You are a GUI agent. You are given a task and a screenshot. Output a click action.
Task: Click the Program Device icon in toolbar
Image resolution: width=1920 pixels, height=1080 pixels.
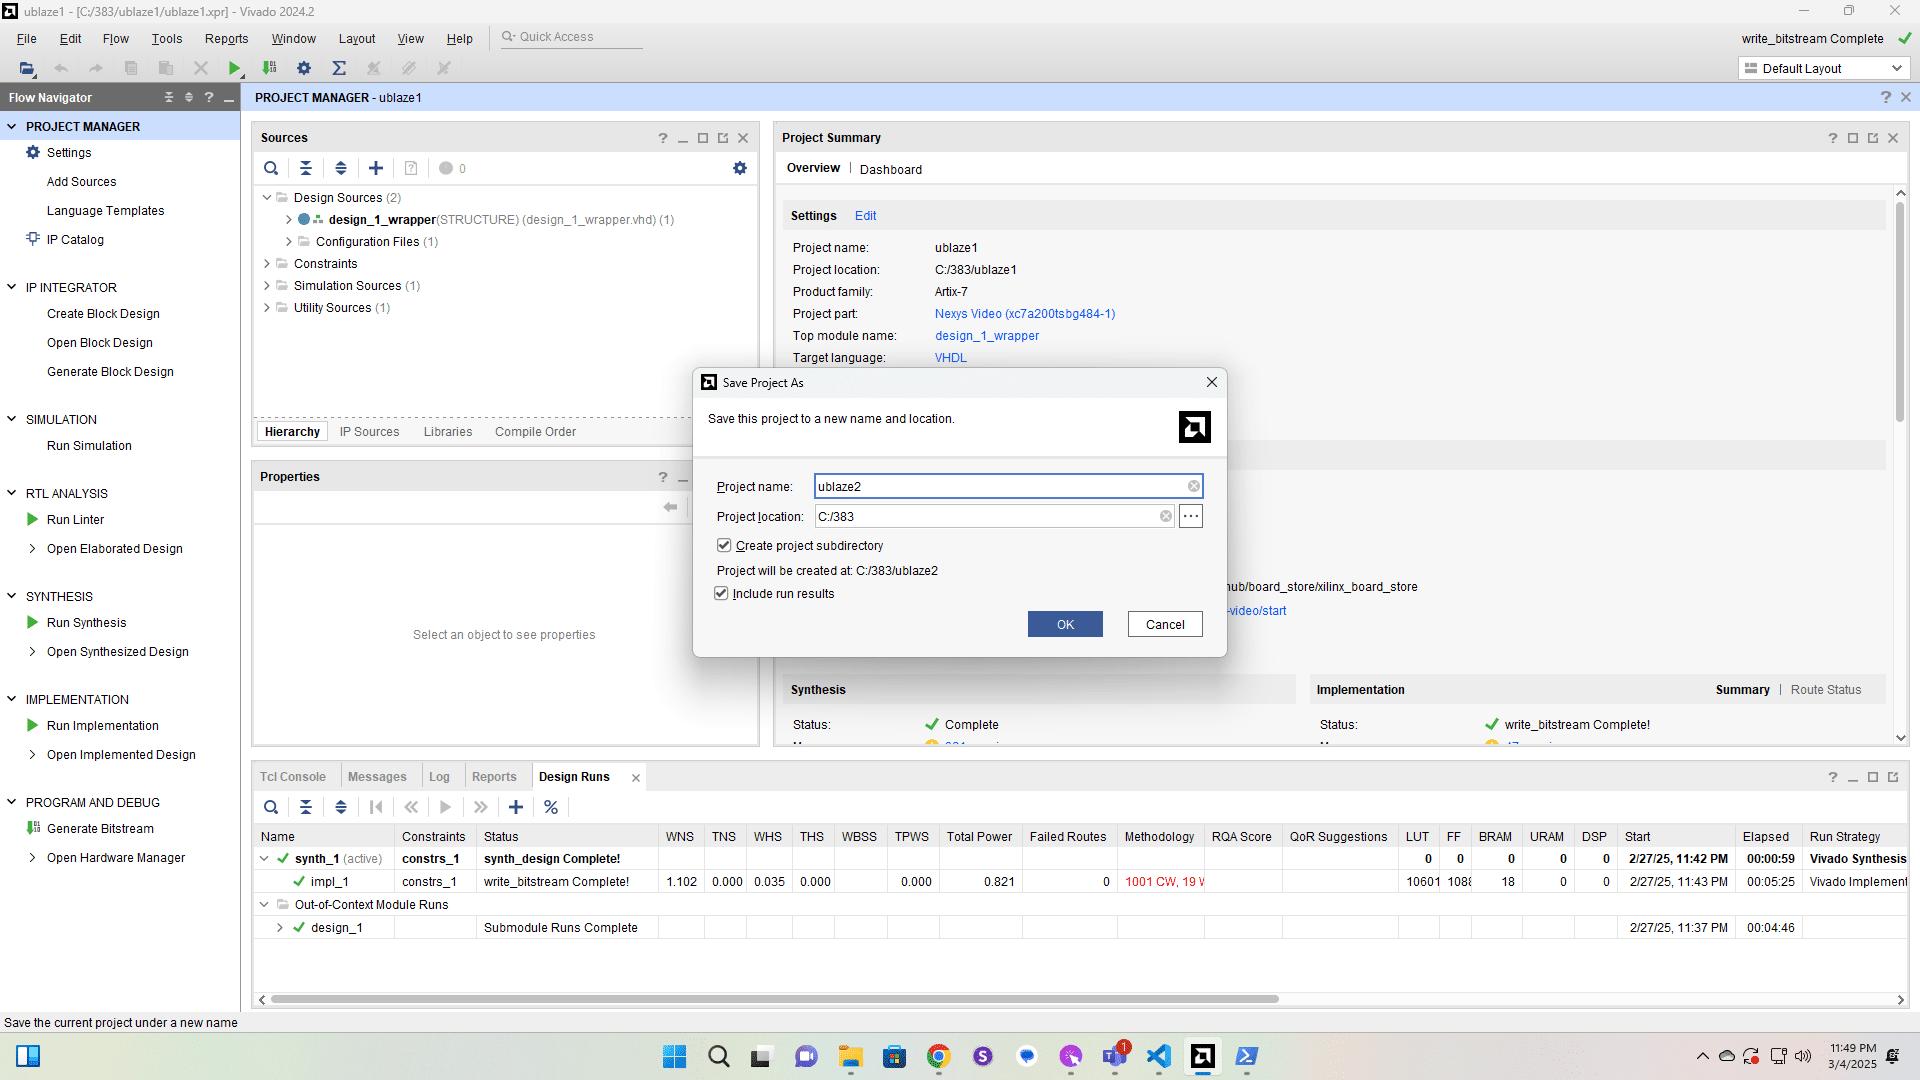tap(269, 68)
